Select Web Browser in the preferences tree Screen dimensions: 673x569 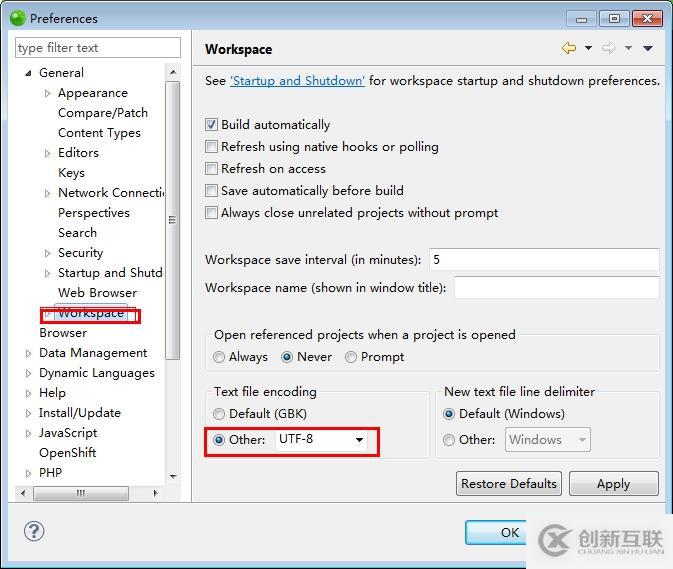pyautogui.click(x=97, y=293)
